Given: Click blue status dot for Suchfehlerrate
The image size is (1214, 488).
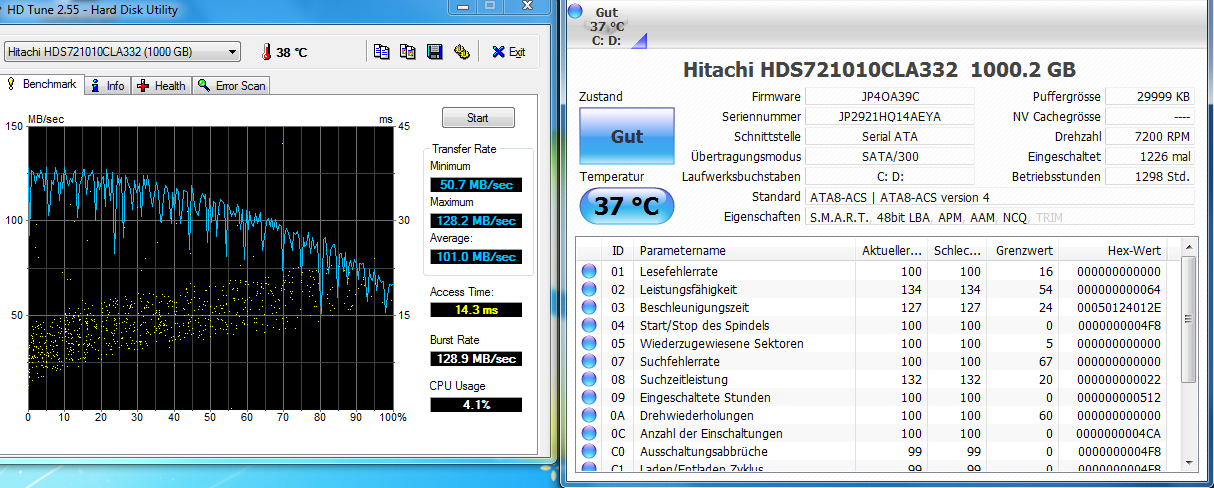Looking at the screenshot, I should point(589,361).
